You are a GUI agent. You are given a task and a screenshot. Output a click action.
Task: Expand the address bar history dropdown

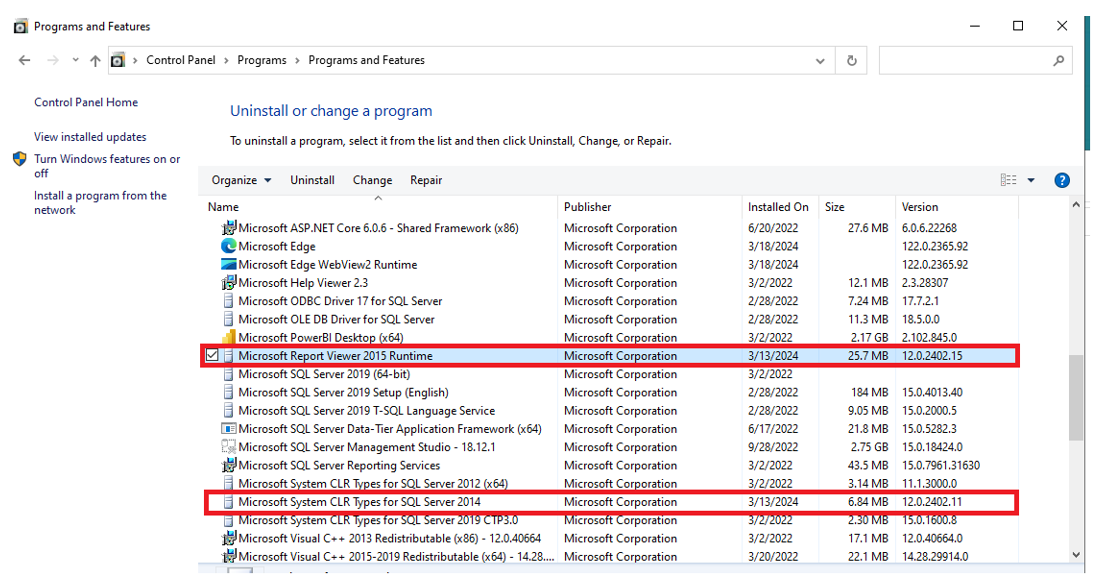click(x=820, y=61)
